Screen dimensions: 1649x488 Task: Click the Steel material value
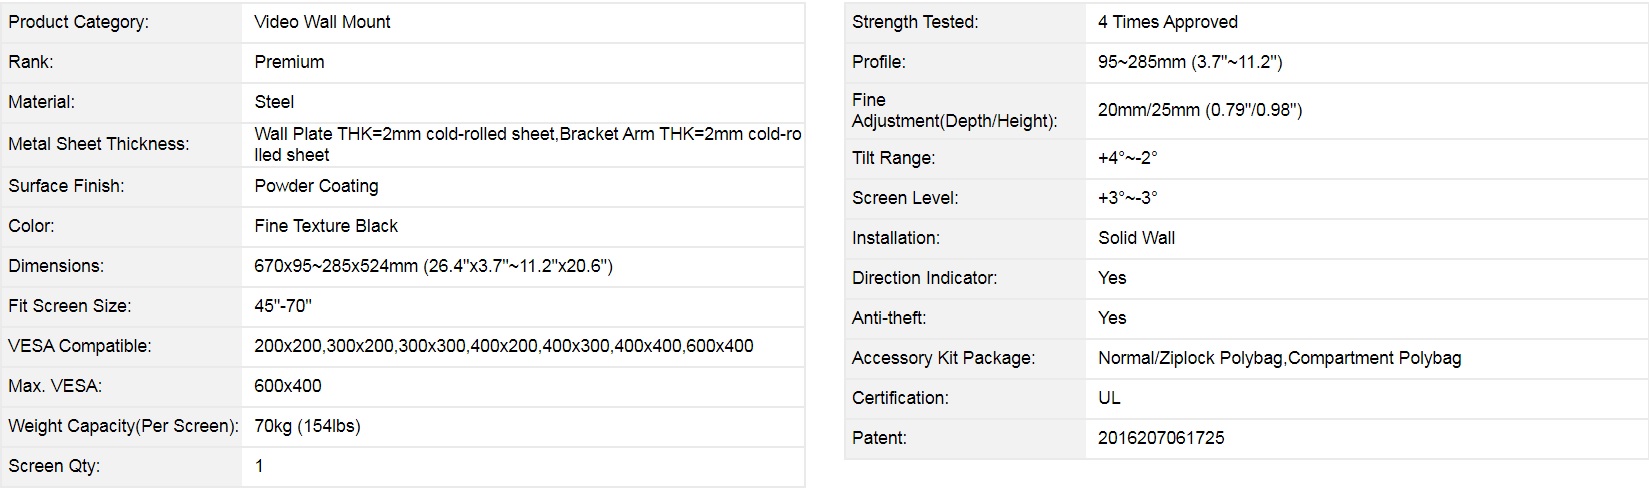coord(274,102)
